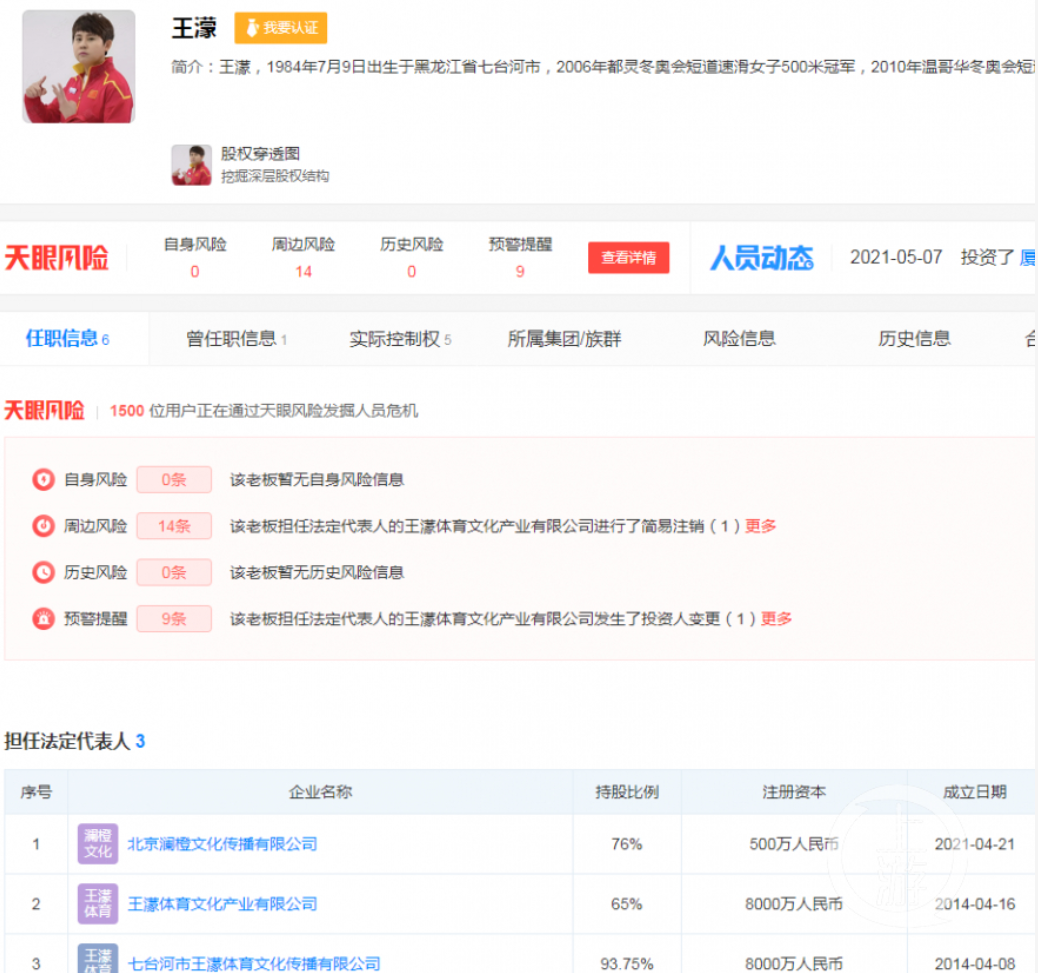Click the 成立日期 column header
The height and width of the screenshot is (973, 1038).
tap(974, 791)
